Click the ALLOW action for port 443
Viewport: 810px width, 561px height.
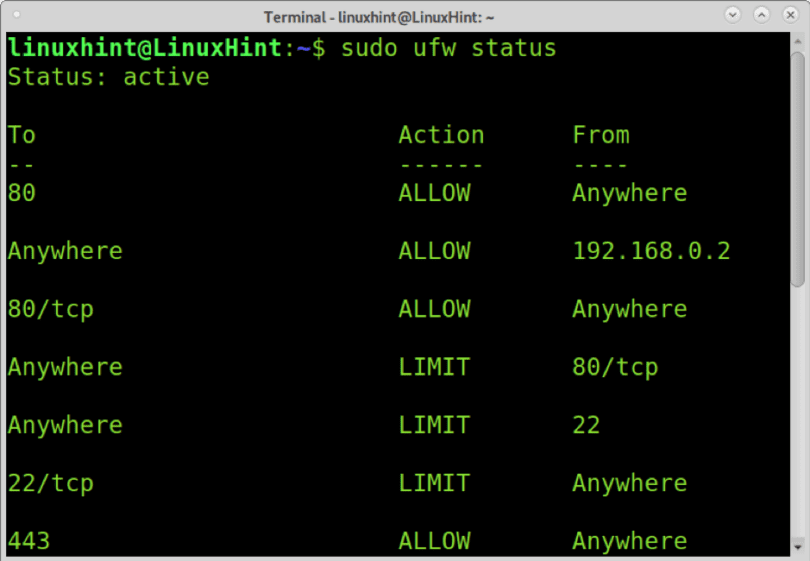[x=434, y=541]
